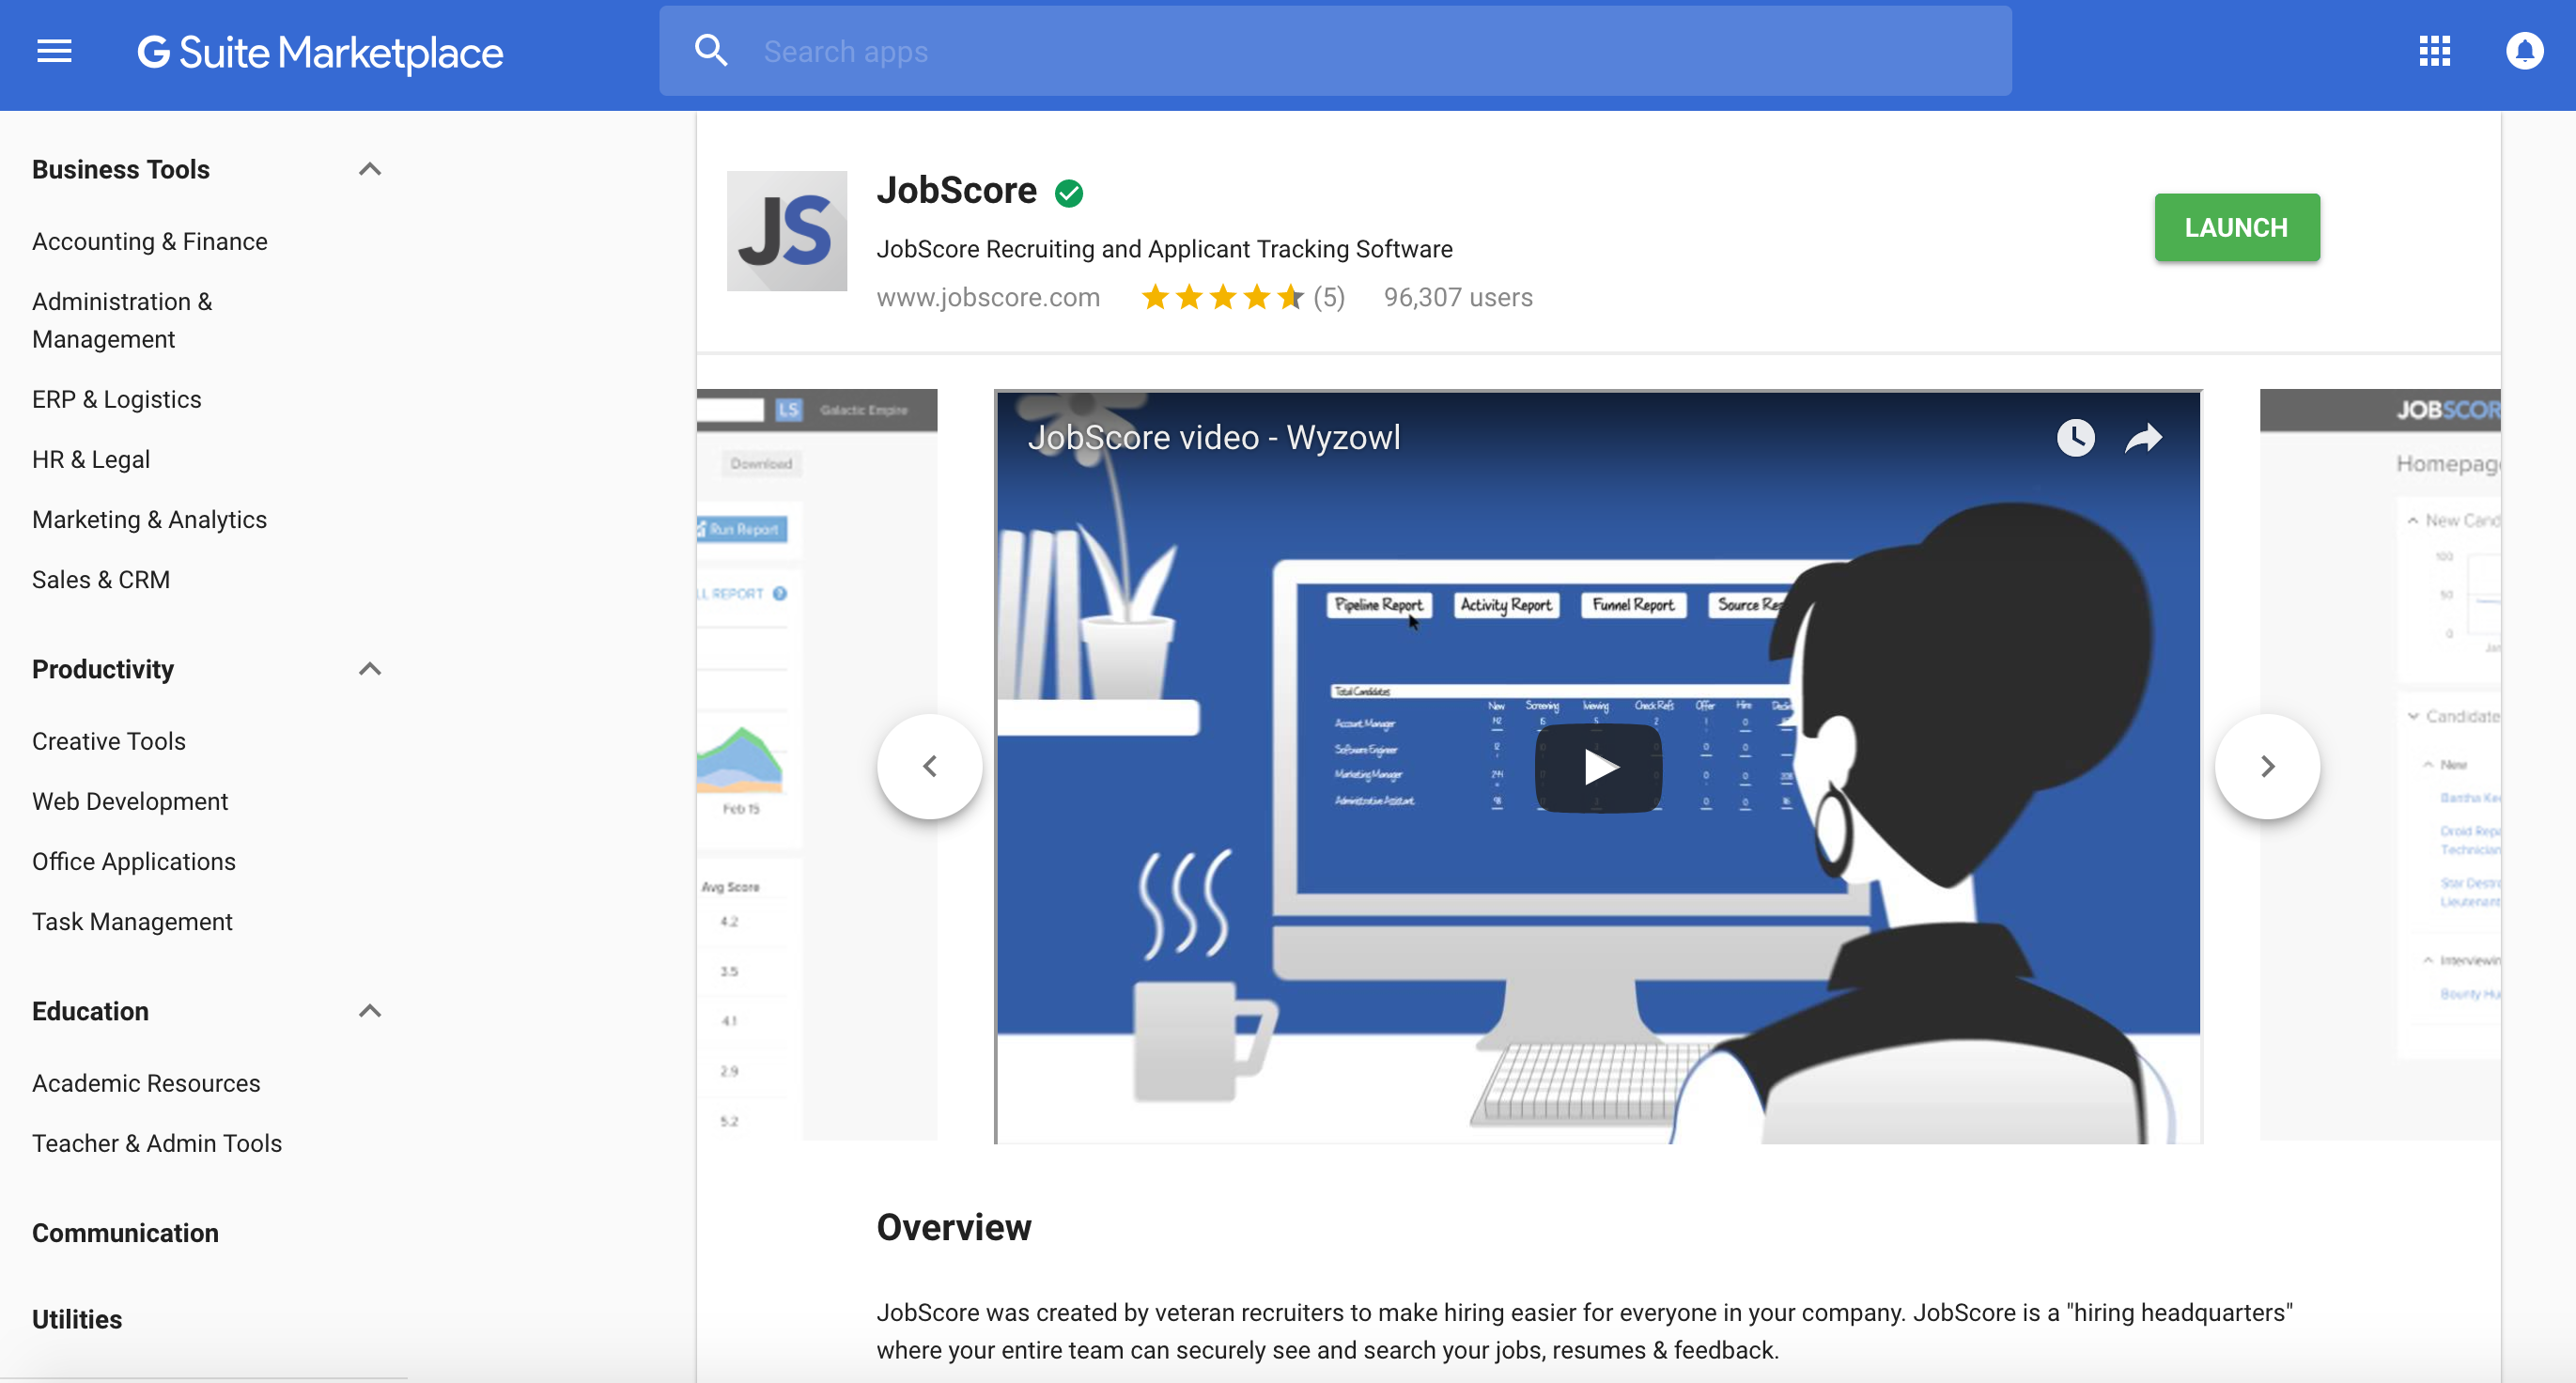Select Academic Resources category
The width and height of the screenshot is (2576, 1383).
pos(146,1083)
